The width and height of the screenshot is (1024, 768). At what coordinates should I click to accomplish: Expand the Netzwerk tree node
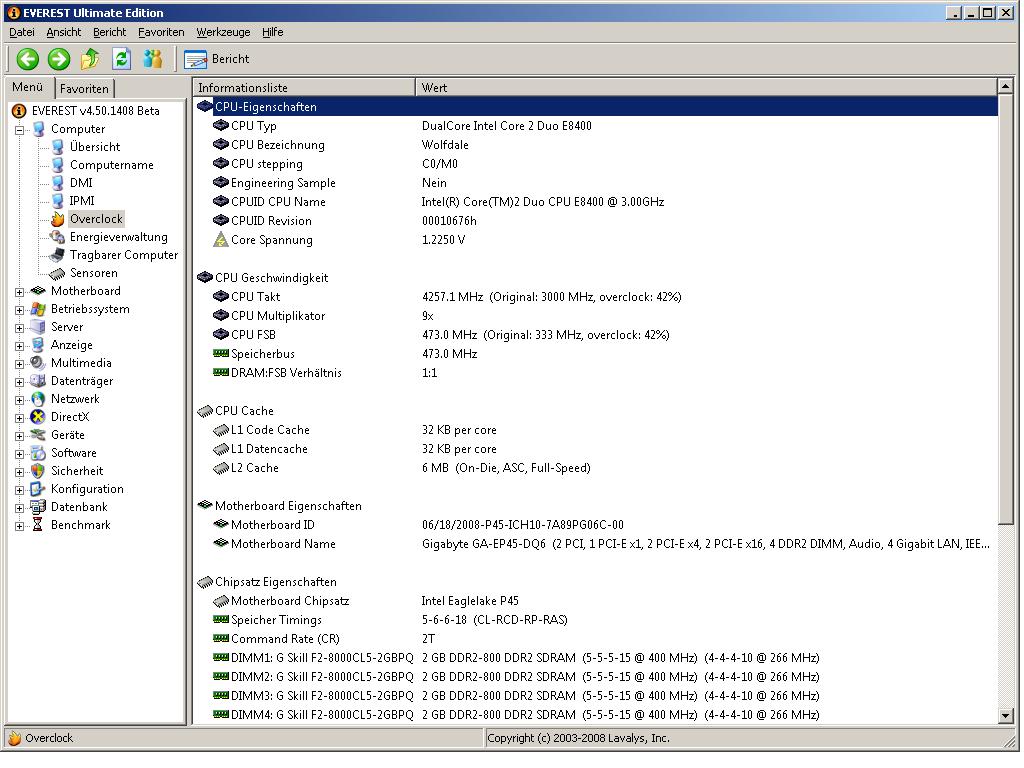point(20,400)
